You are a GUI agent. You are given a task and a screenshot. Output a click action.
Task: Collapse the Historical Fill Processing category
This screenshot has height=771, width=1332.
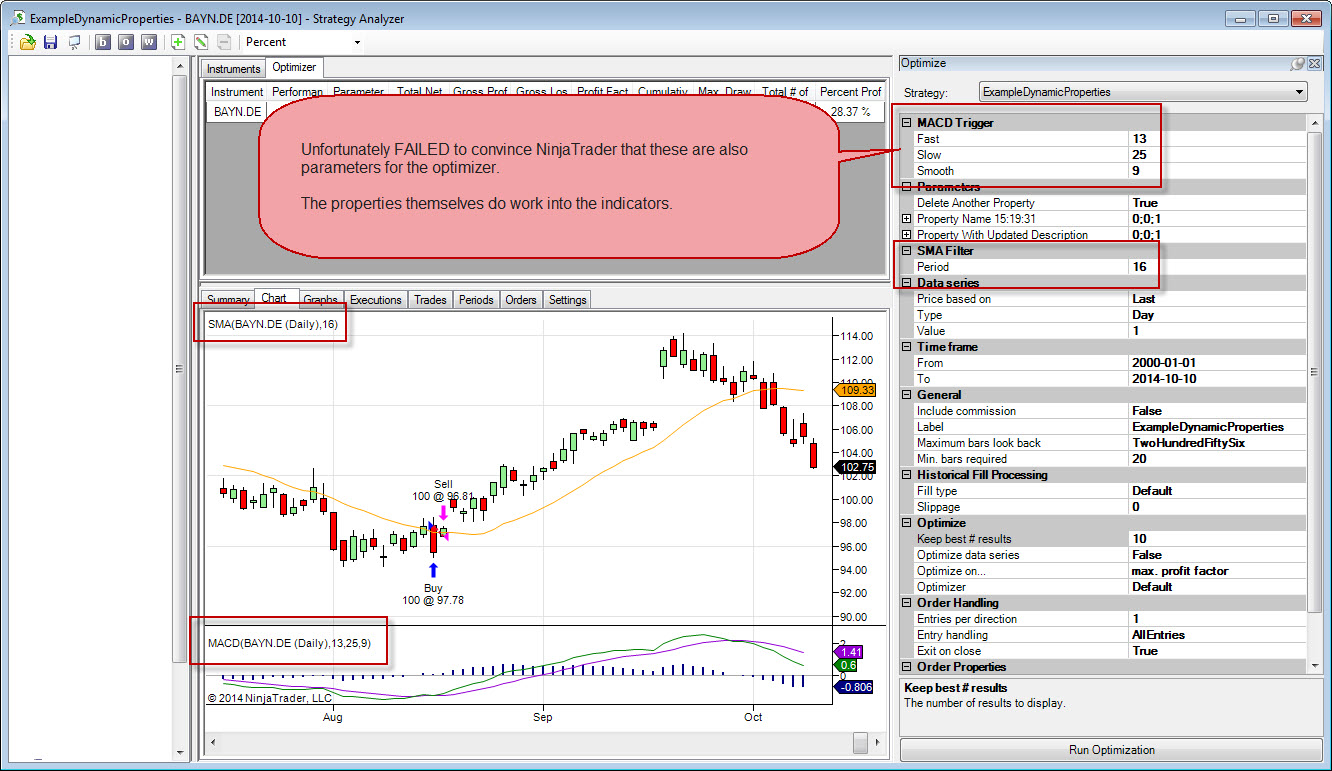tap(907, 475)
